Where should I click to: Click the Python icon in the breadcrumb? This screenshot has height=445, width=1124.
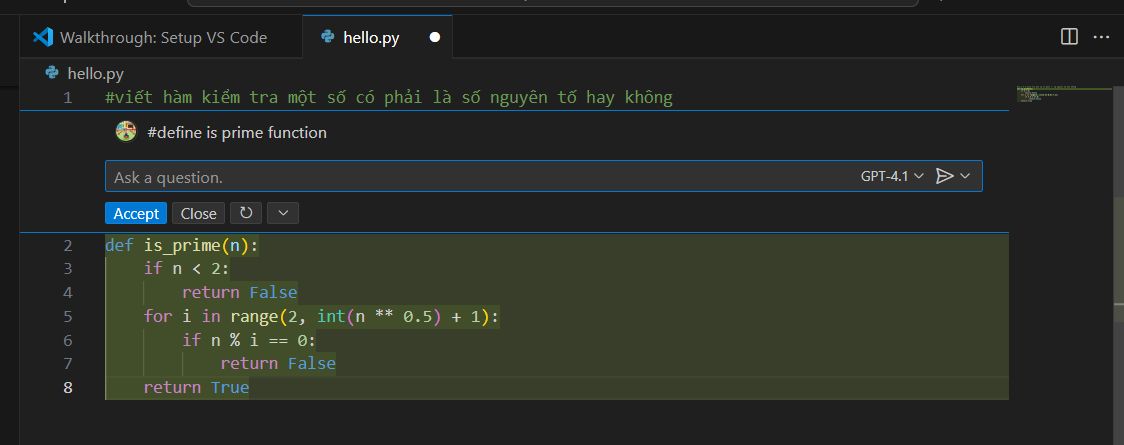[52, 72]
